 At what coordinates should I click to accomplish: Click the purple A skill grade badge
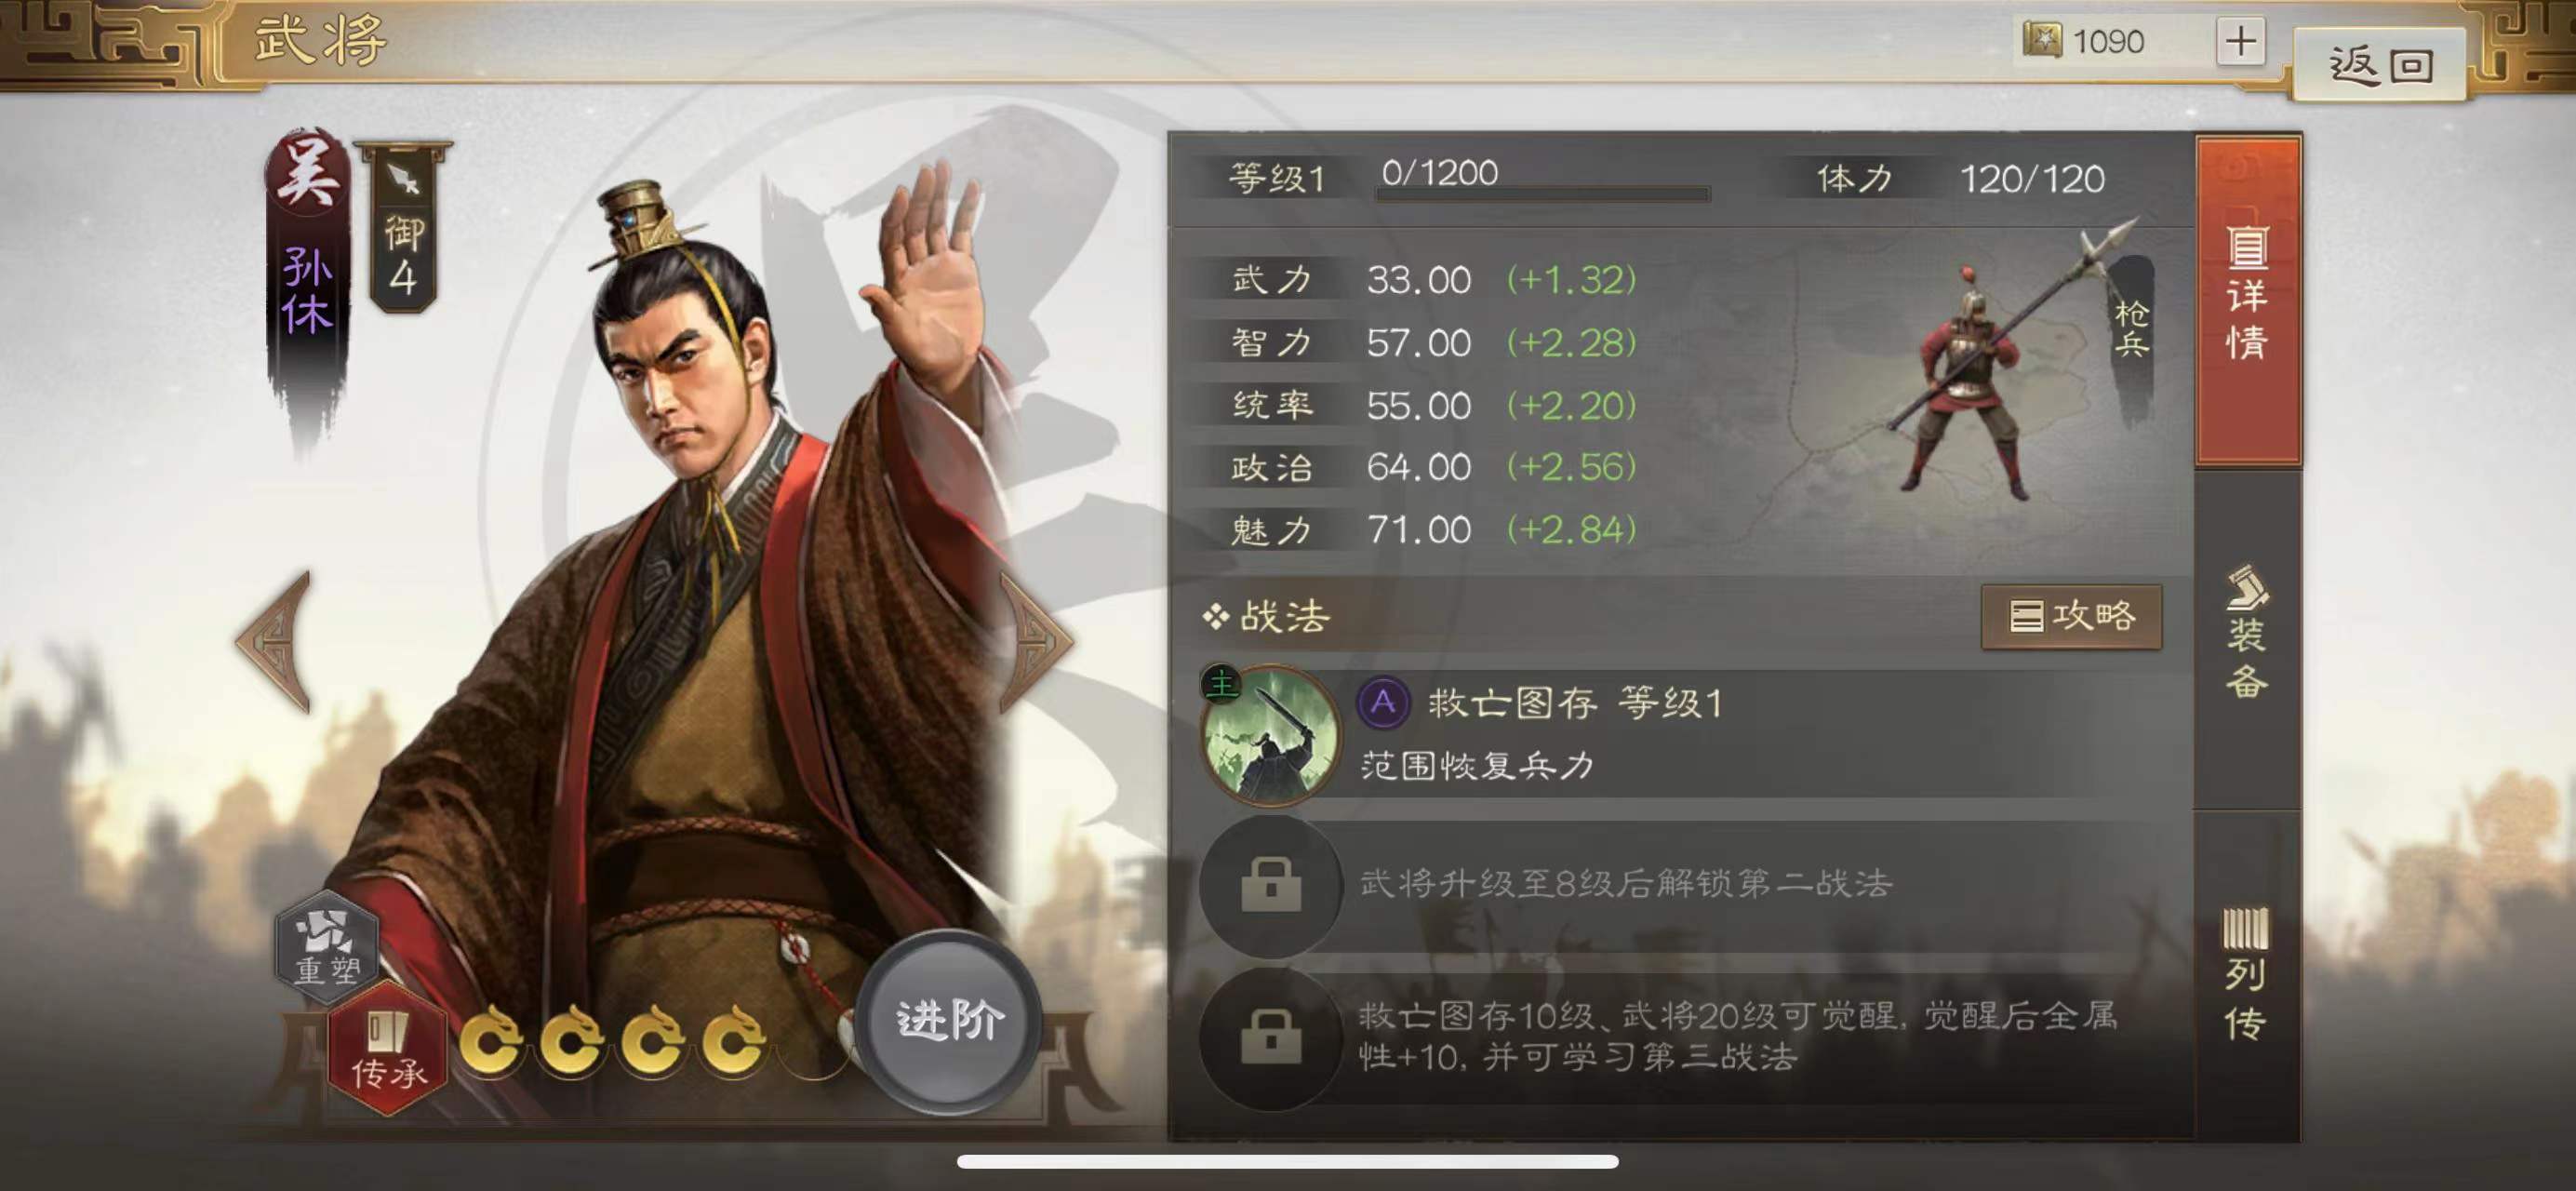click(x=1383, y=702)
